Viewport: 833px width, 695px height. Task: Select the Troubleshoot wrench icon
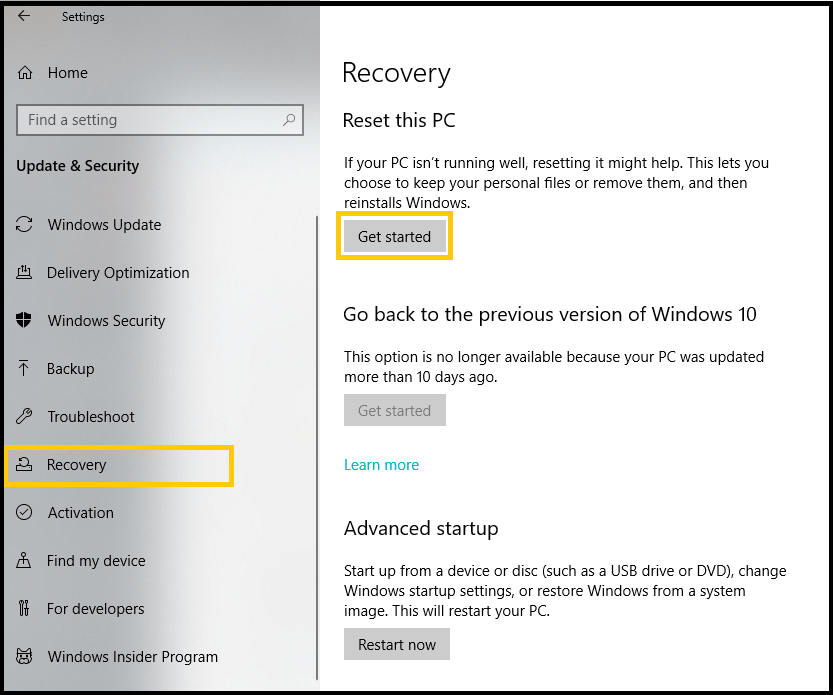pyautogui.click(x=28, y=417)
